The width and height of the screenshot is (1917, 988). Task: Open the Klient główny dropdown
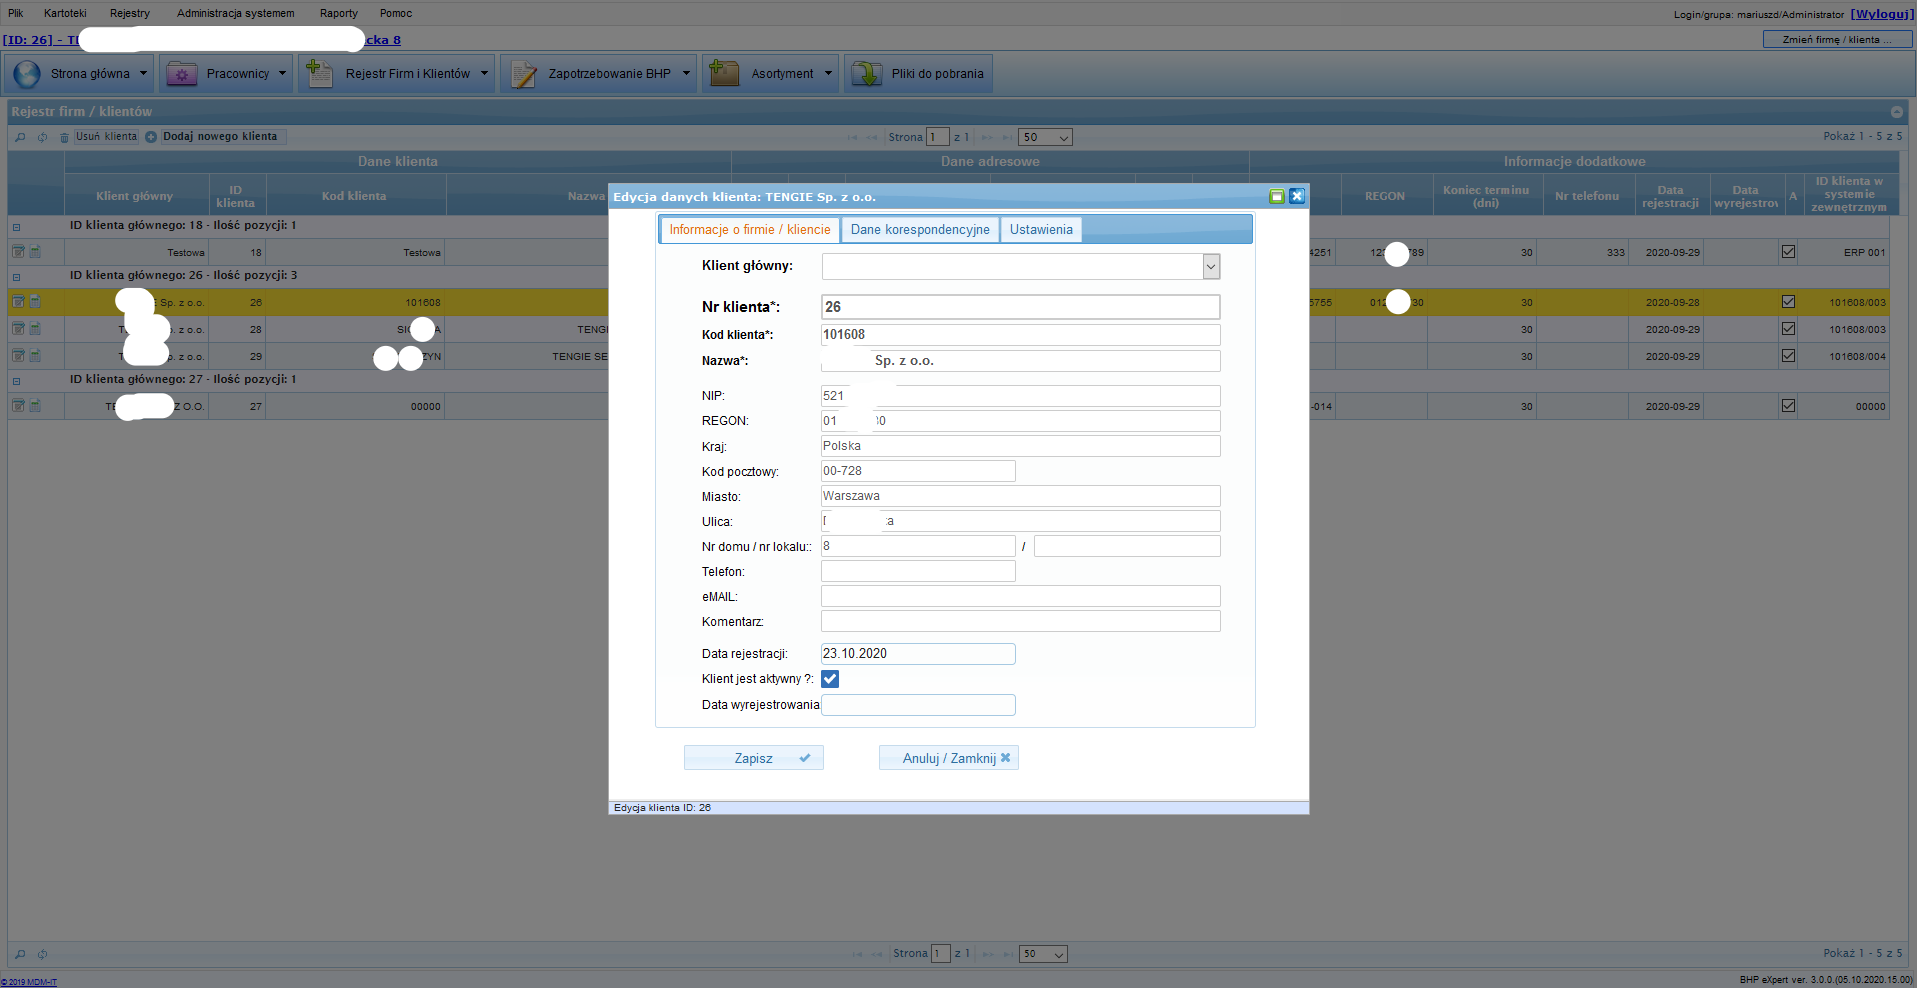click(1211, 267)
